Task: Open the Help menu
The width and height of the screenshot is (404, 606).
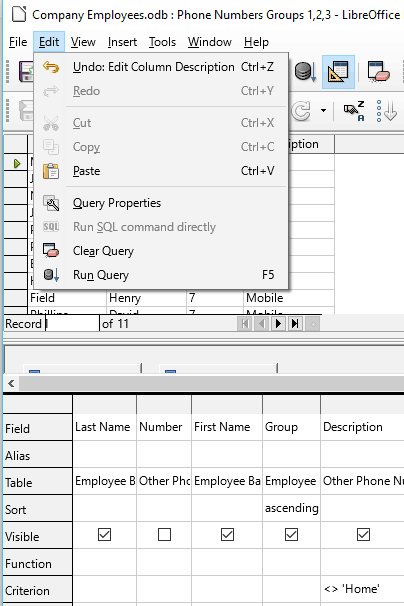Action: point(256,42)
